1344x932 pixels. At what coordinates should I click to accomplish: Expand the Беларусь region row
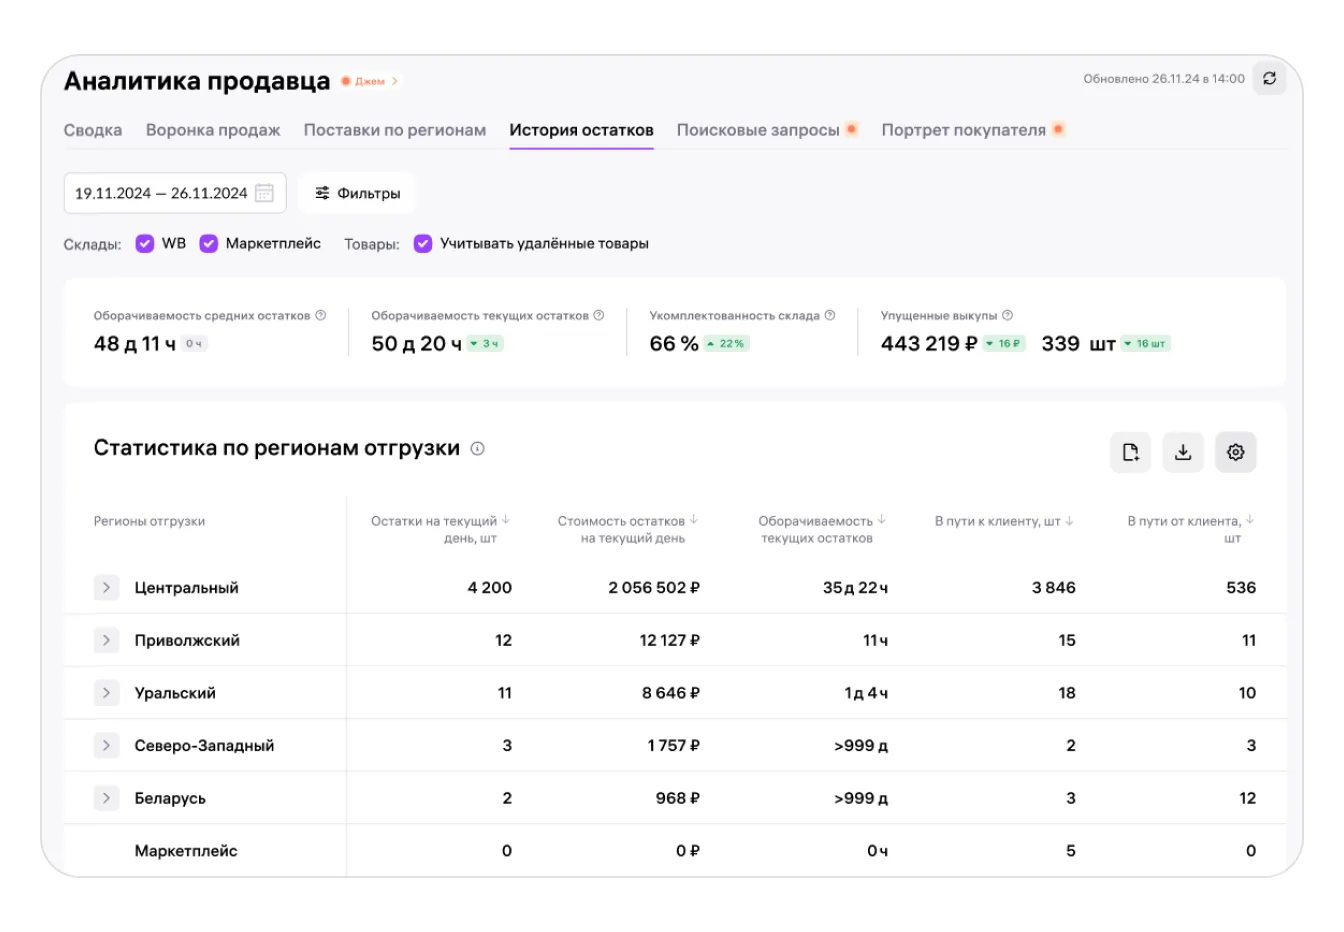coord(106,798)
